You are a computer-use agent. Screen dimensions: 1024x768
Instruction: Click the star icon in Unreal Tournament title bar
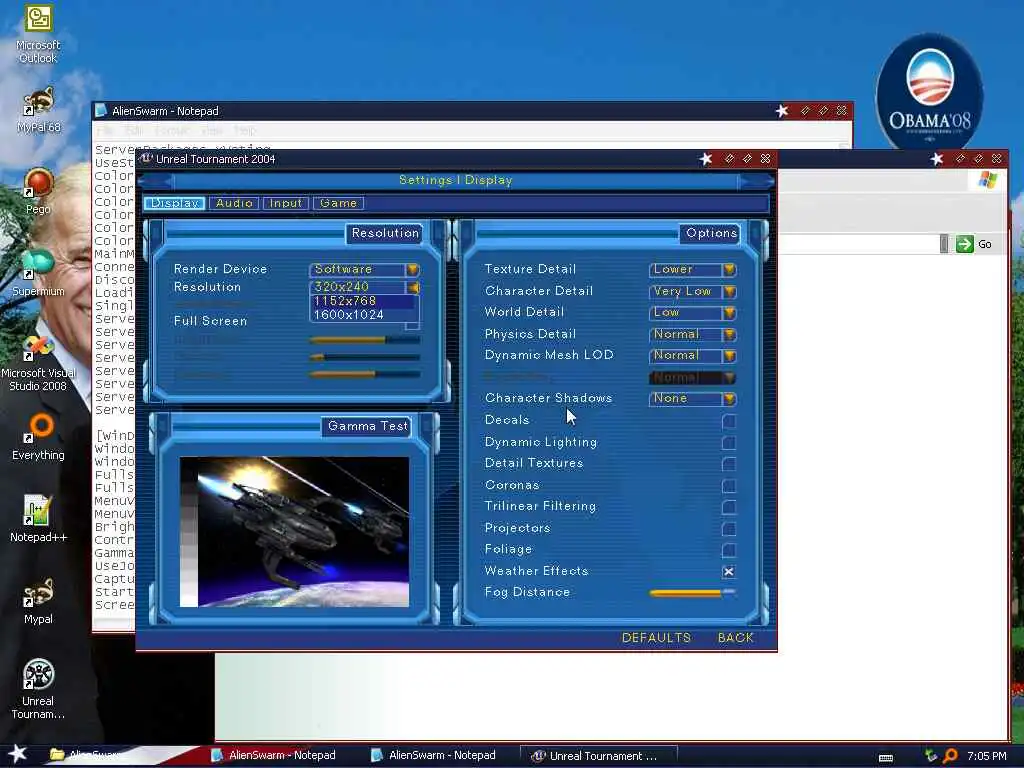pos(705,159)
